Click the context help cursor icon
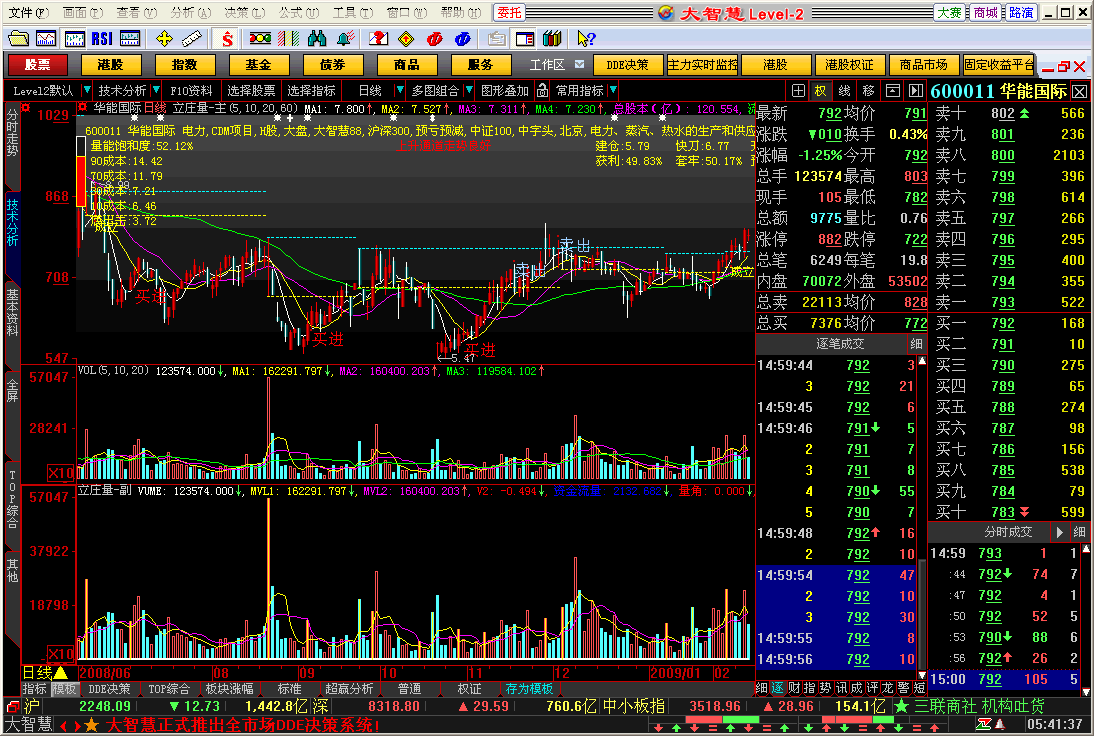Image resolution: width=1094 pixels, height=736 pixels. [x=586, y=38]
